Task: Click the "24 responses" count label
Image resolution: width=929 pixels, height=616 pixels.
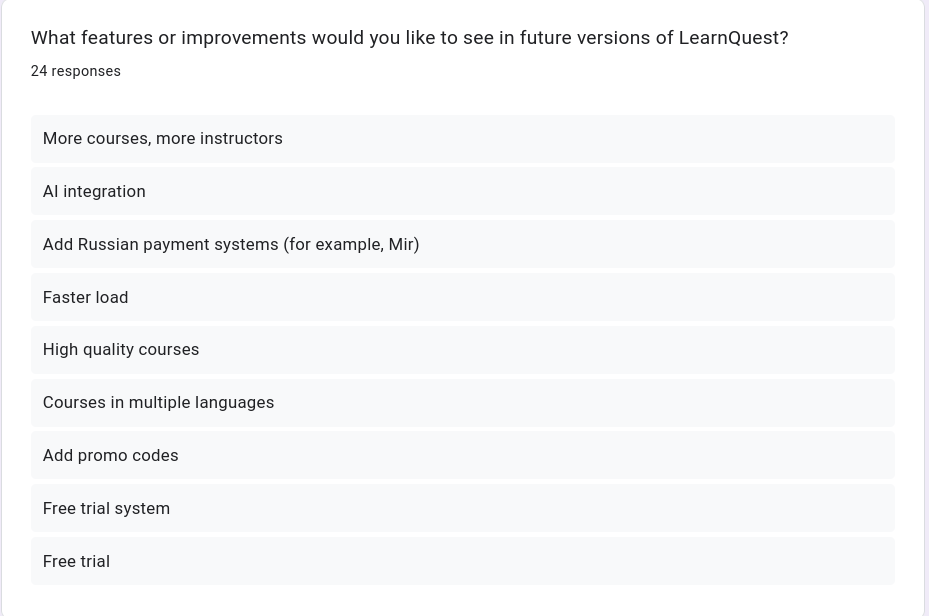Action: (76, 71)
